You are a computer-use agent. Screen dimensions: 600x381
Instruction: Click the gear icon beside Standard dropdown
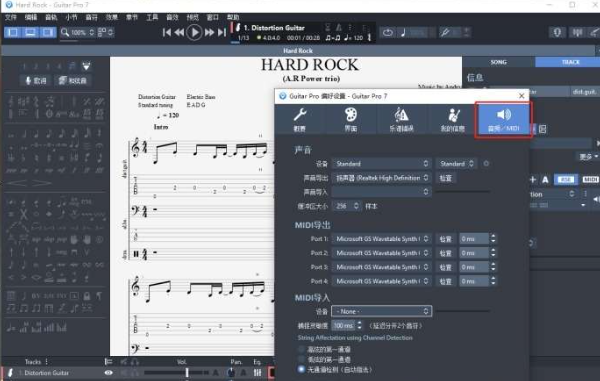tap(486, 164)
